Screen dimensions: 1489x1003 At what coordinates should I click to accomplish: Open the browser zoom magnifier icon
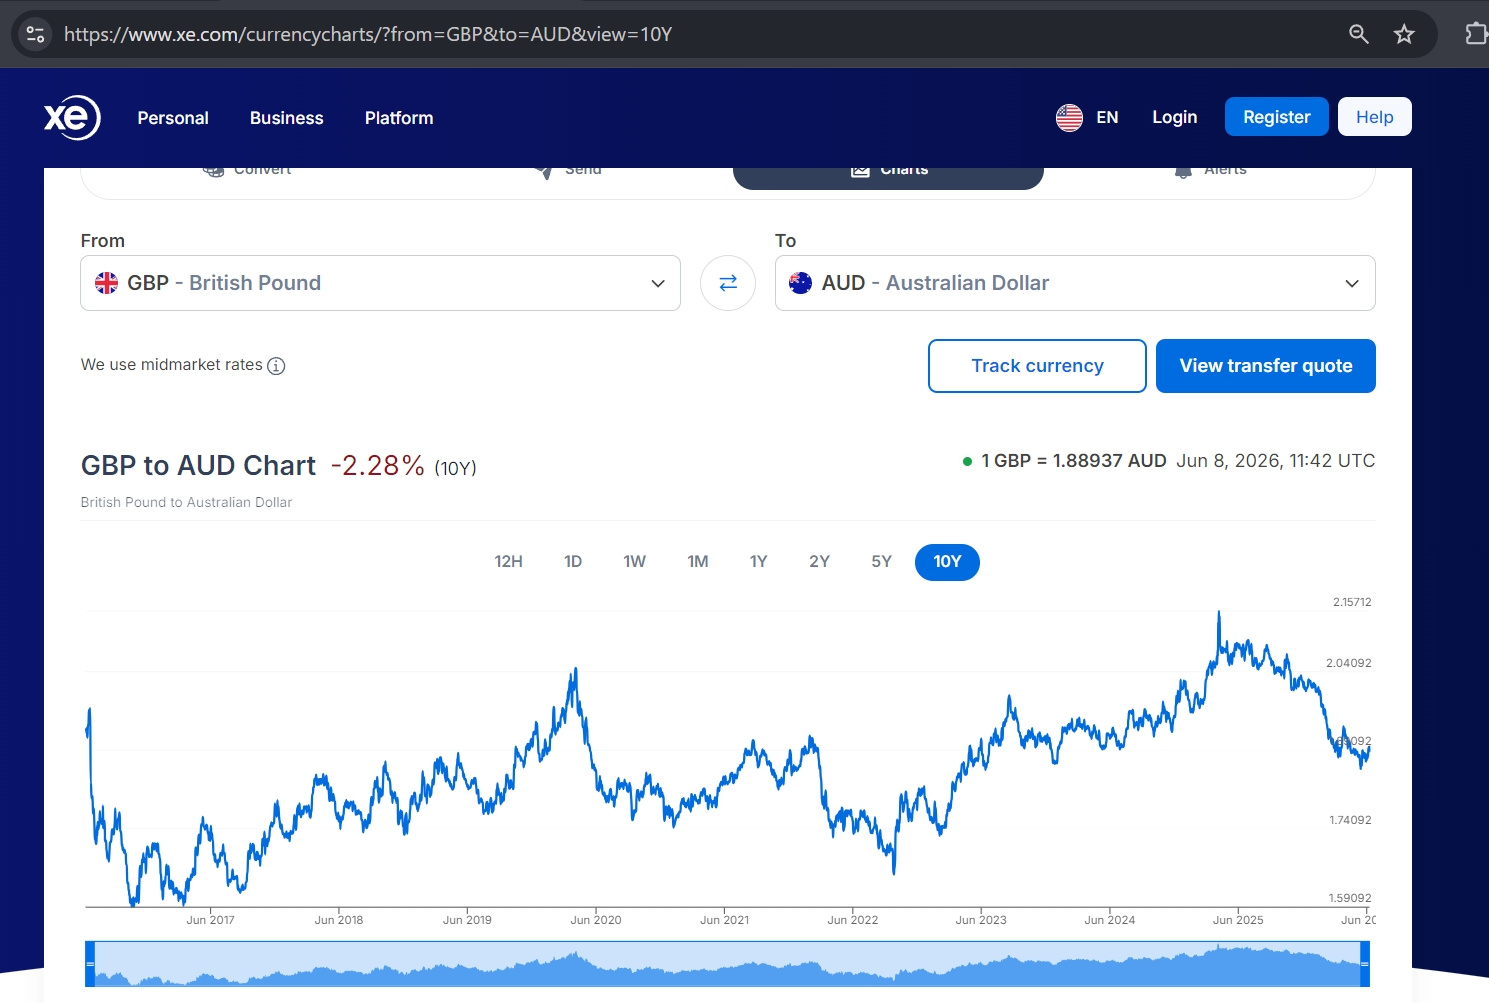coord(1358,34)
